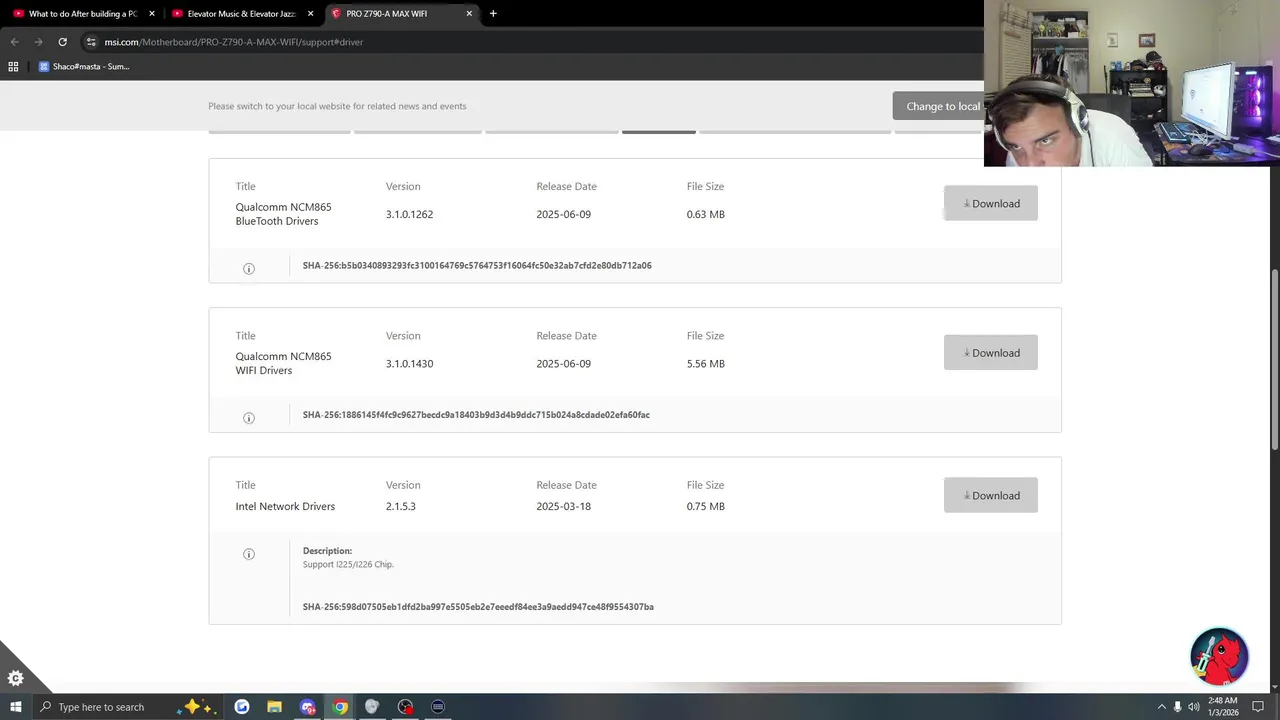1280x720 pixels.
Task: Click the microphone tray icon
Action: coord(1177,707)
